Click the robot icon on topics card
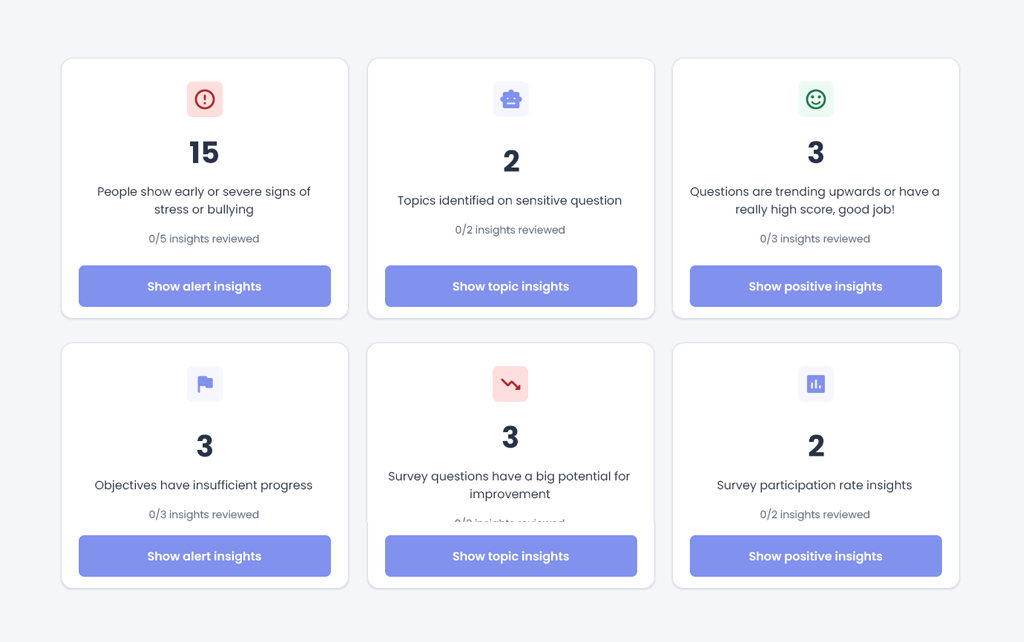This screenshot has height=642, width=1024. [511, 99]
